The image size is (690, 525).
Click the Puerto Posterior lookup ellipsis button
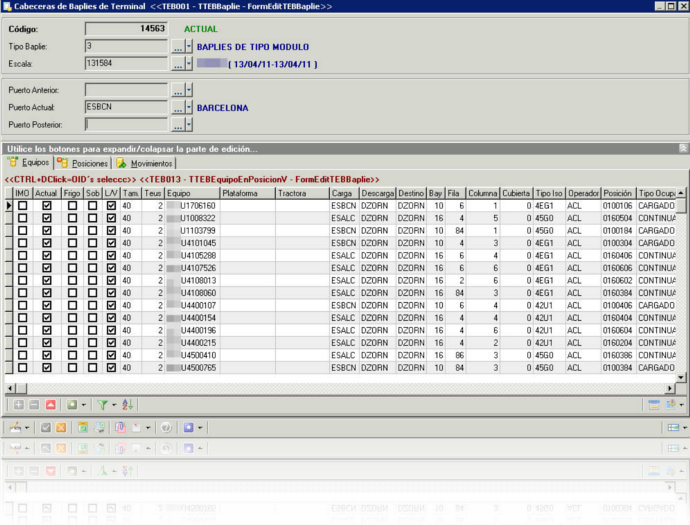178,125
